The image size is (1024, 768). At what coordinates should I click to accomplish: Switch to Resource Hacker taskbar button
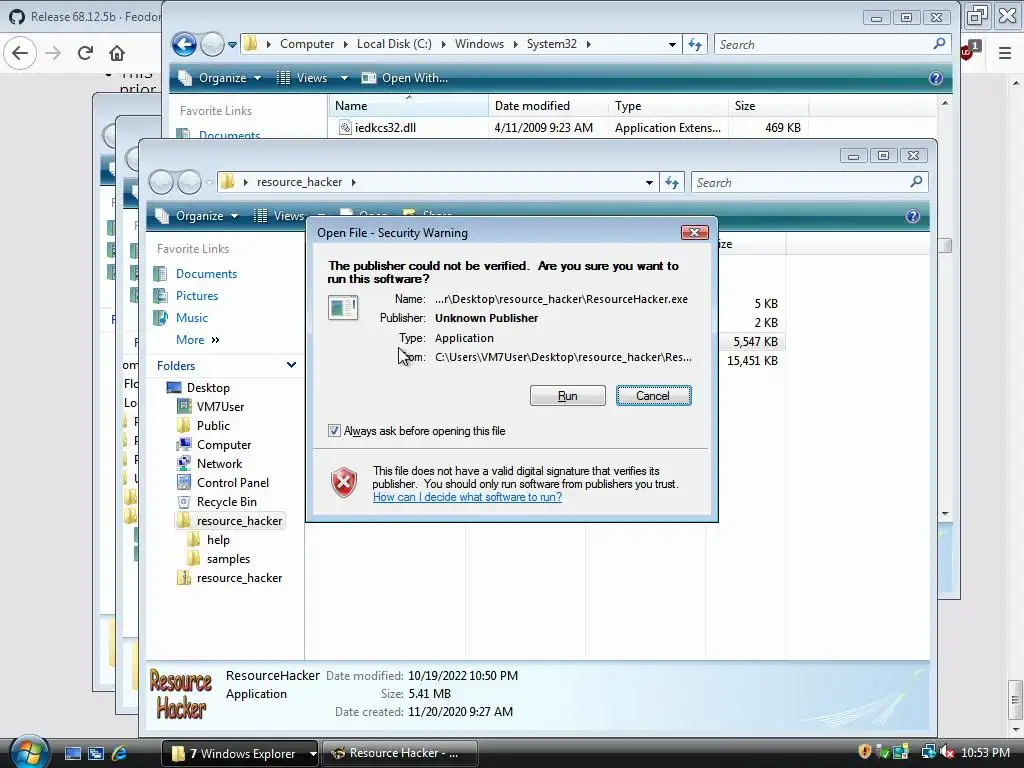pyautogui.click(x=400, y=754)
